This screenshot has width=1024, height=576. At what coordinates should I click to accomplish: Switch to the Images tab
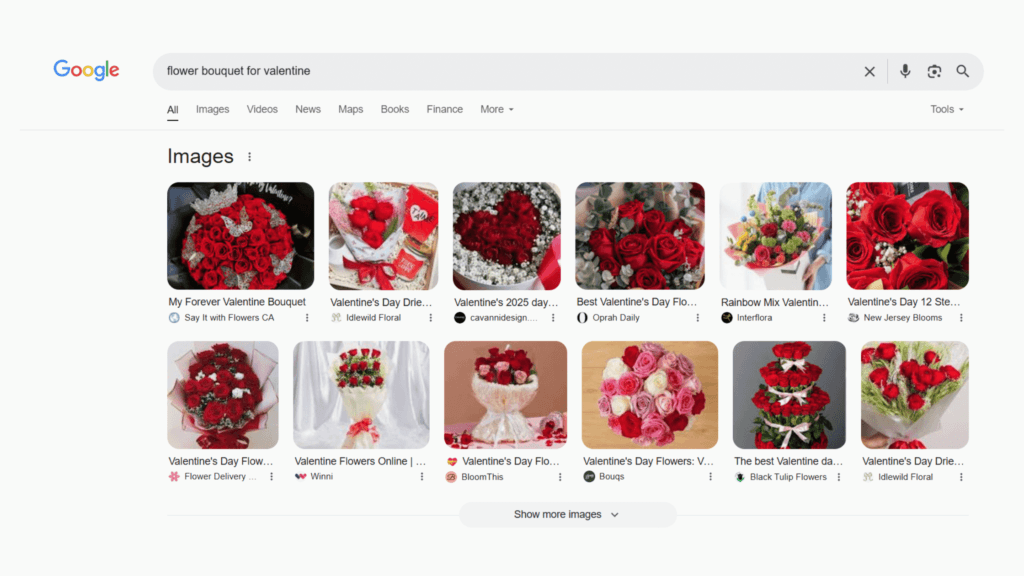212,109
